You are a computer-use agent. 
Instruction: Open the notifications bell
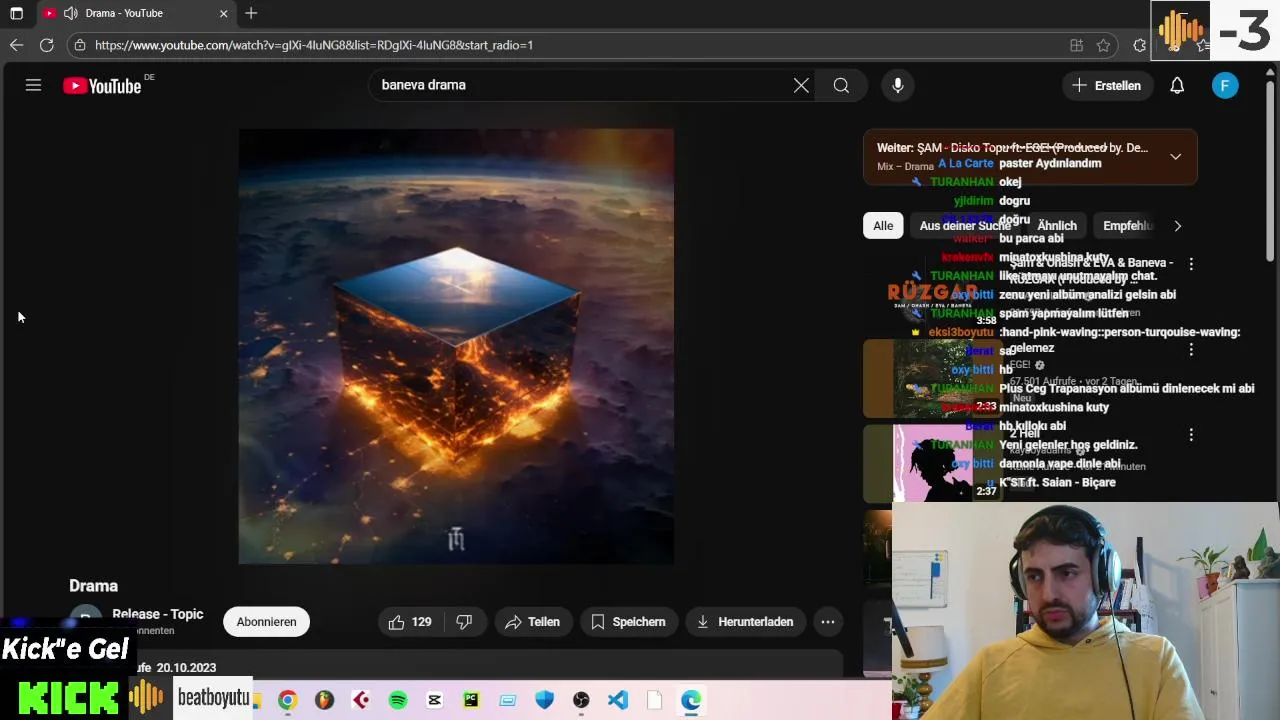click(1177, 86)
